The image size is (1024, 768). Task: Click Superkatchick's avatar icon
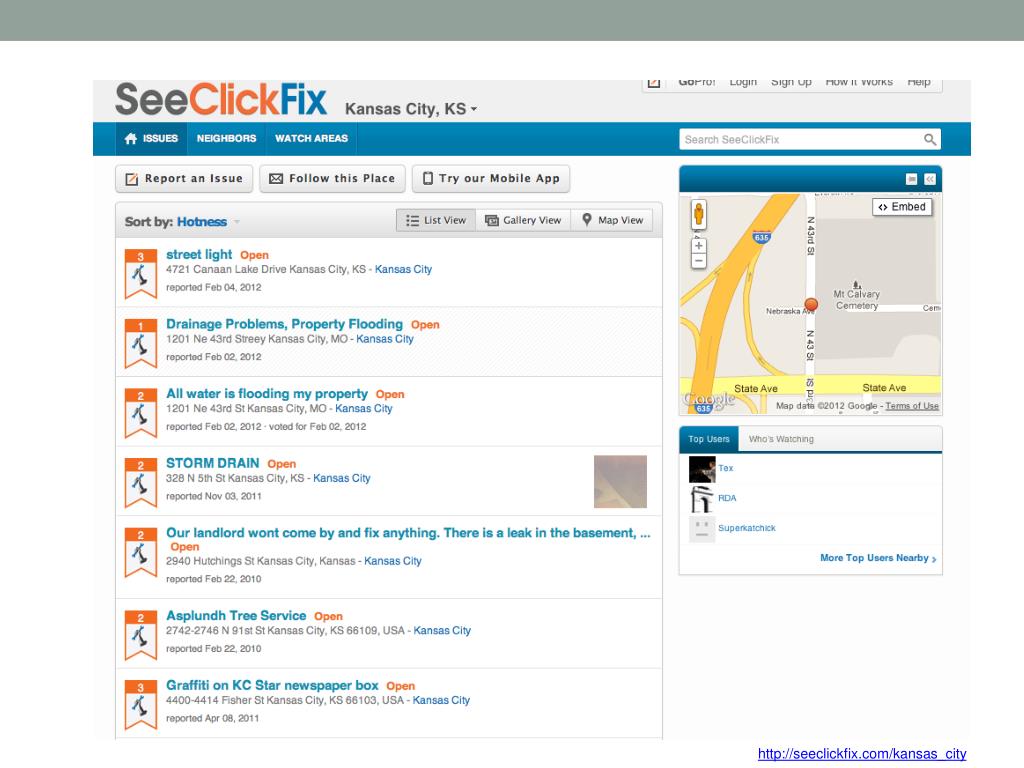pos(702,529)
